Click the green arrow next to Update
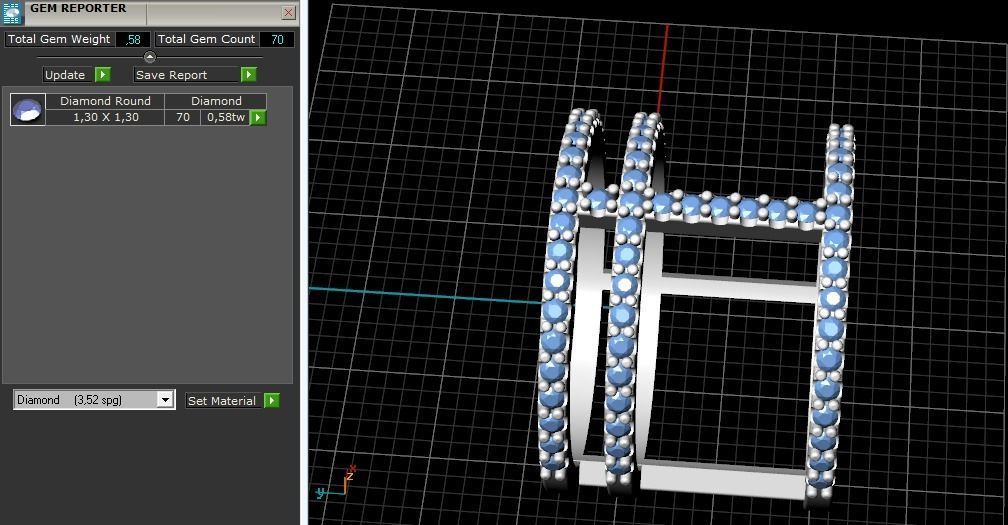This screenshot has width=1008, height=525. tap(103, 75)
